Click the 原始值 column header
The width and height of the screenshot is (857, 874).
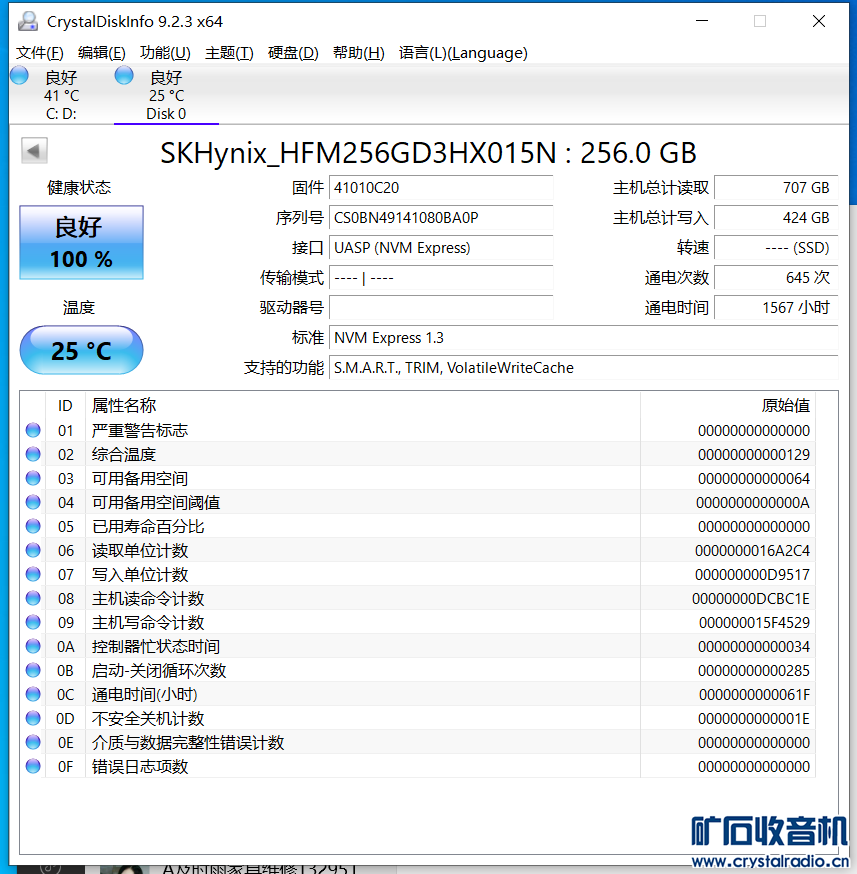pos(785,405)
